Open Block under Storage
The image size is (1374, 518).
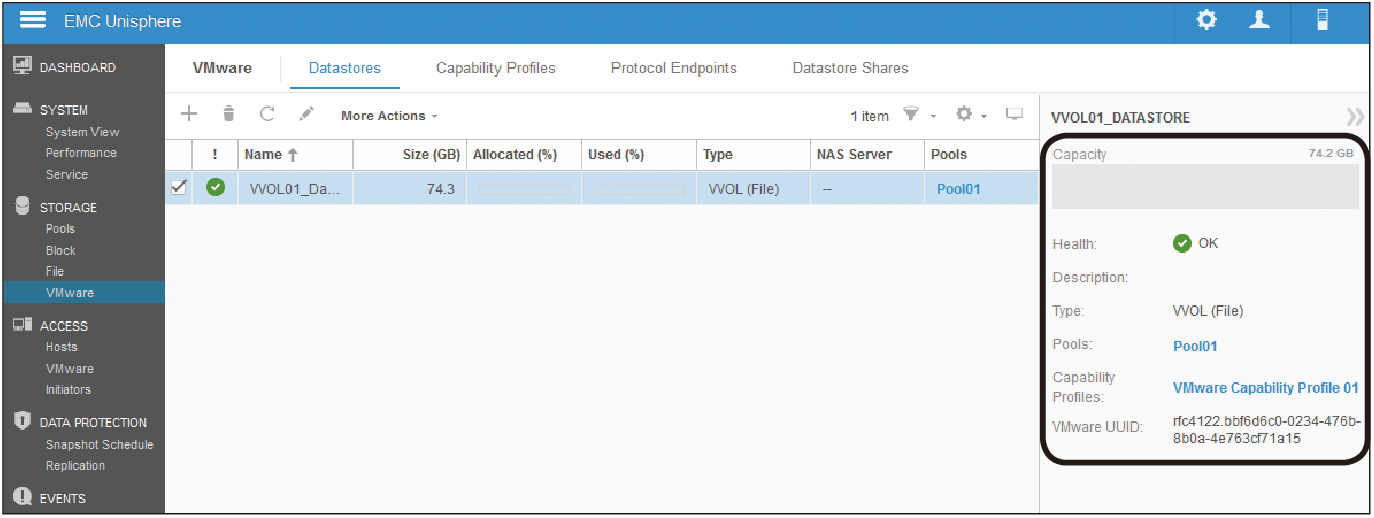click(60, 251)
